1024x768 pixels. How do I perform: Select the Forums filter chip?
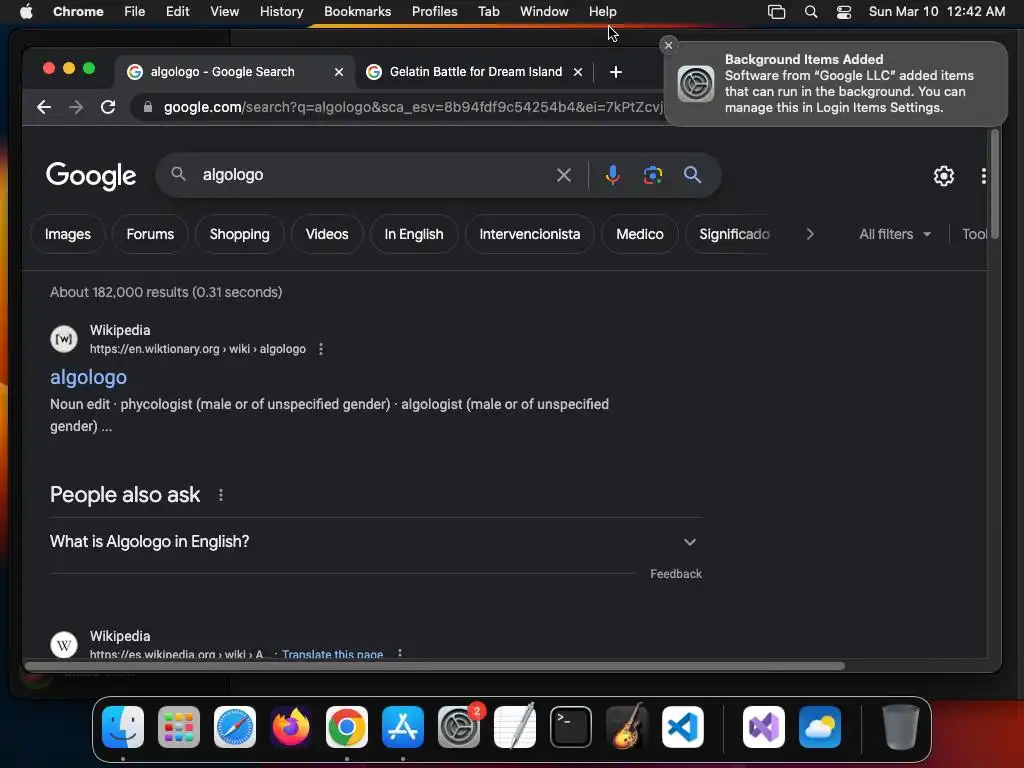(150, 234)
